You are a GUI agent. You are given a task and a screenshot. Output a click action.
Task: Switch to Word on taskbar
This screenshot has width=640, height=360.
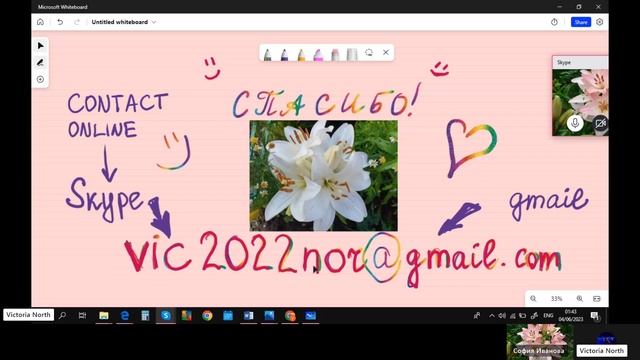coord(249,316)
